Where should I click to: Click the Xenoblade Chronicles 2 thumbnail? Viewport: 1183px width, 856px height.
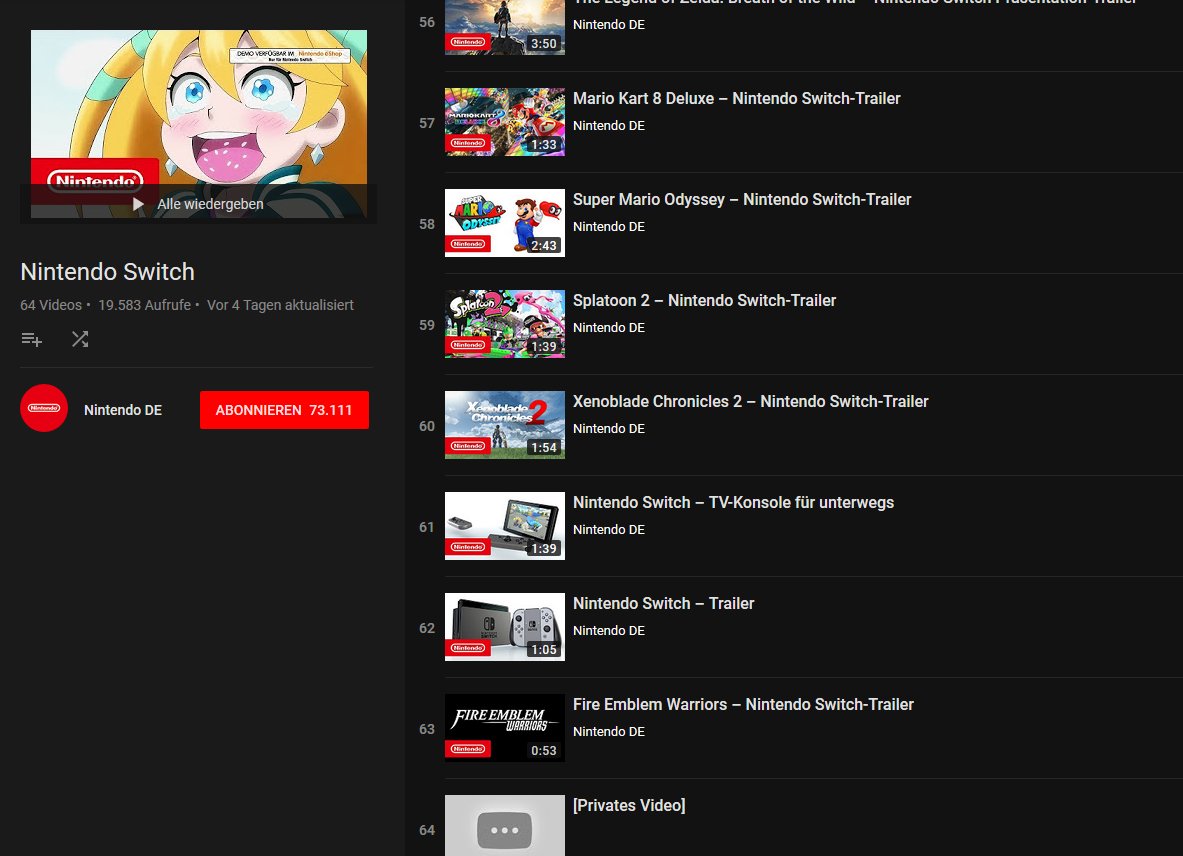[505, 425]
